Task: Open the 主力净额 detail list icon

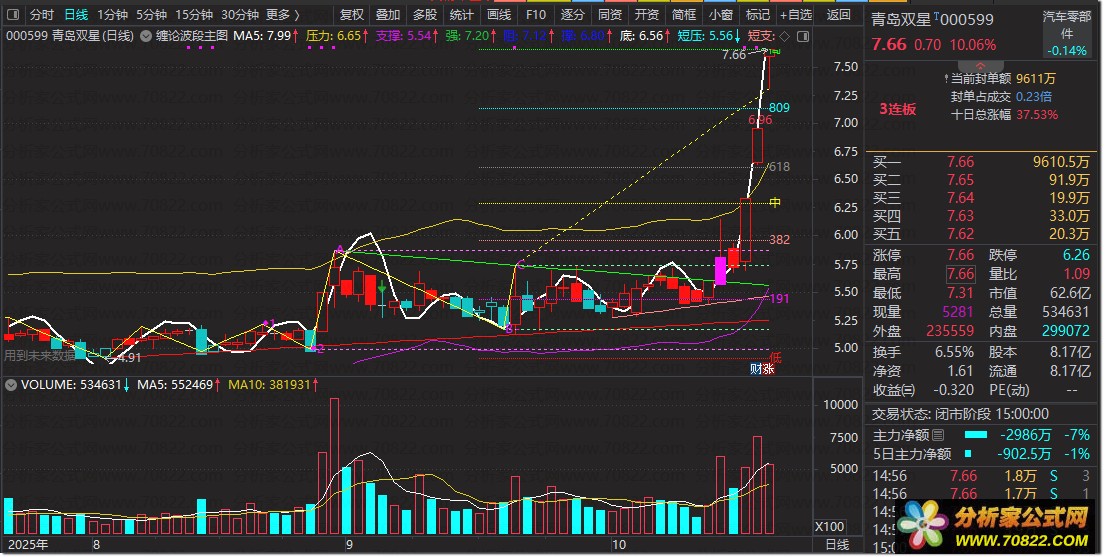Action: [x=939, y=435]
